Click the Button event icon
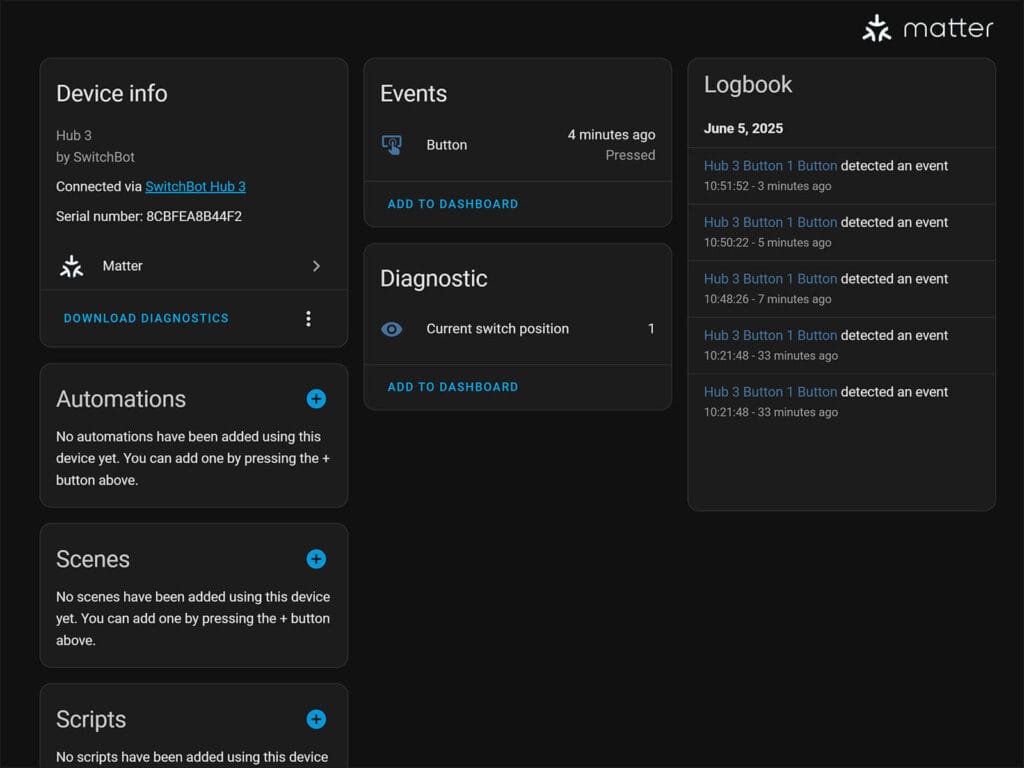Screen dimensions: 1024x768 point(392,145)
